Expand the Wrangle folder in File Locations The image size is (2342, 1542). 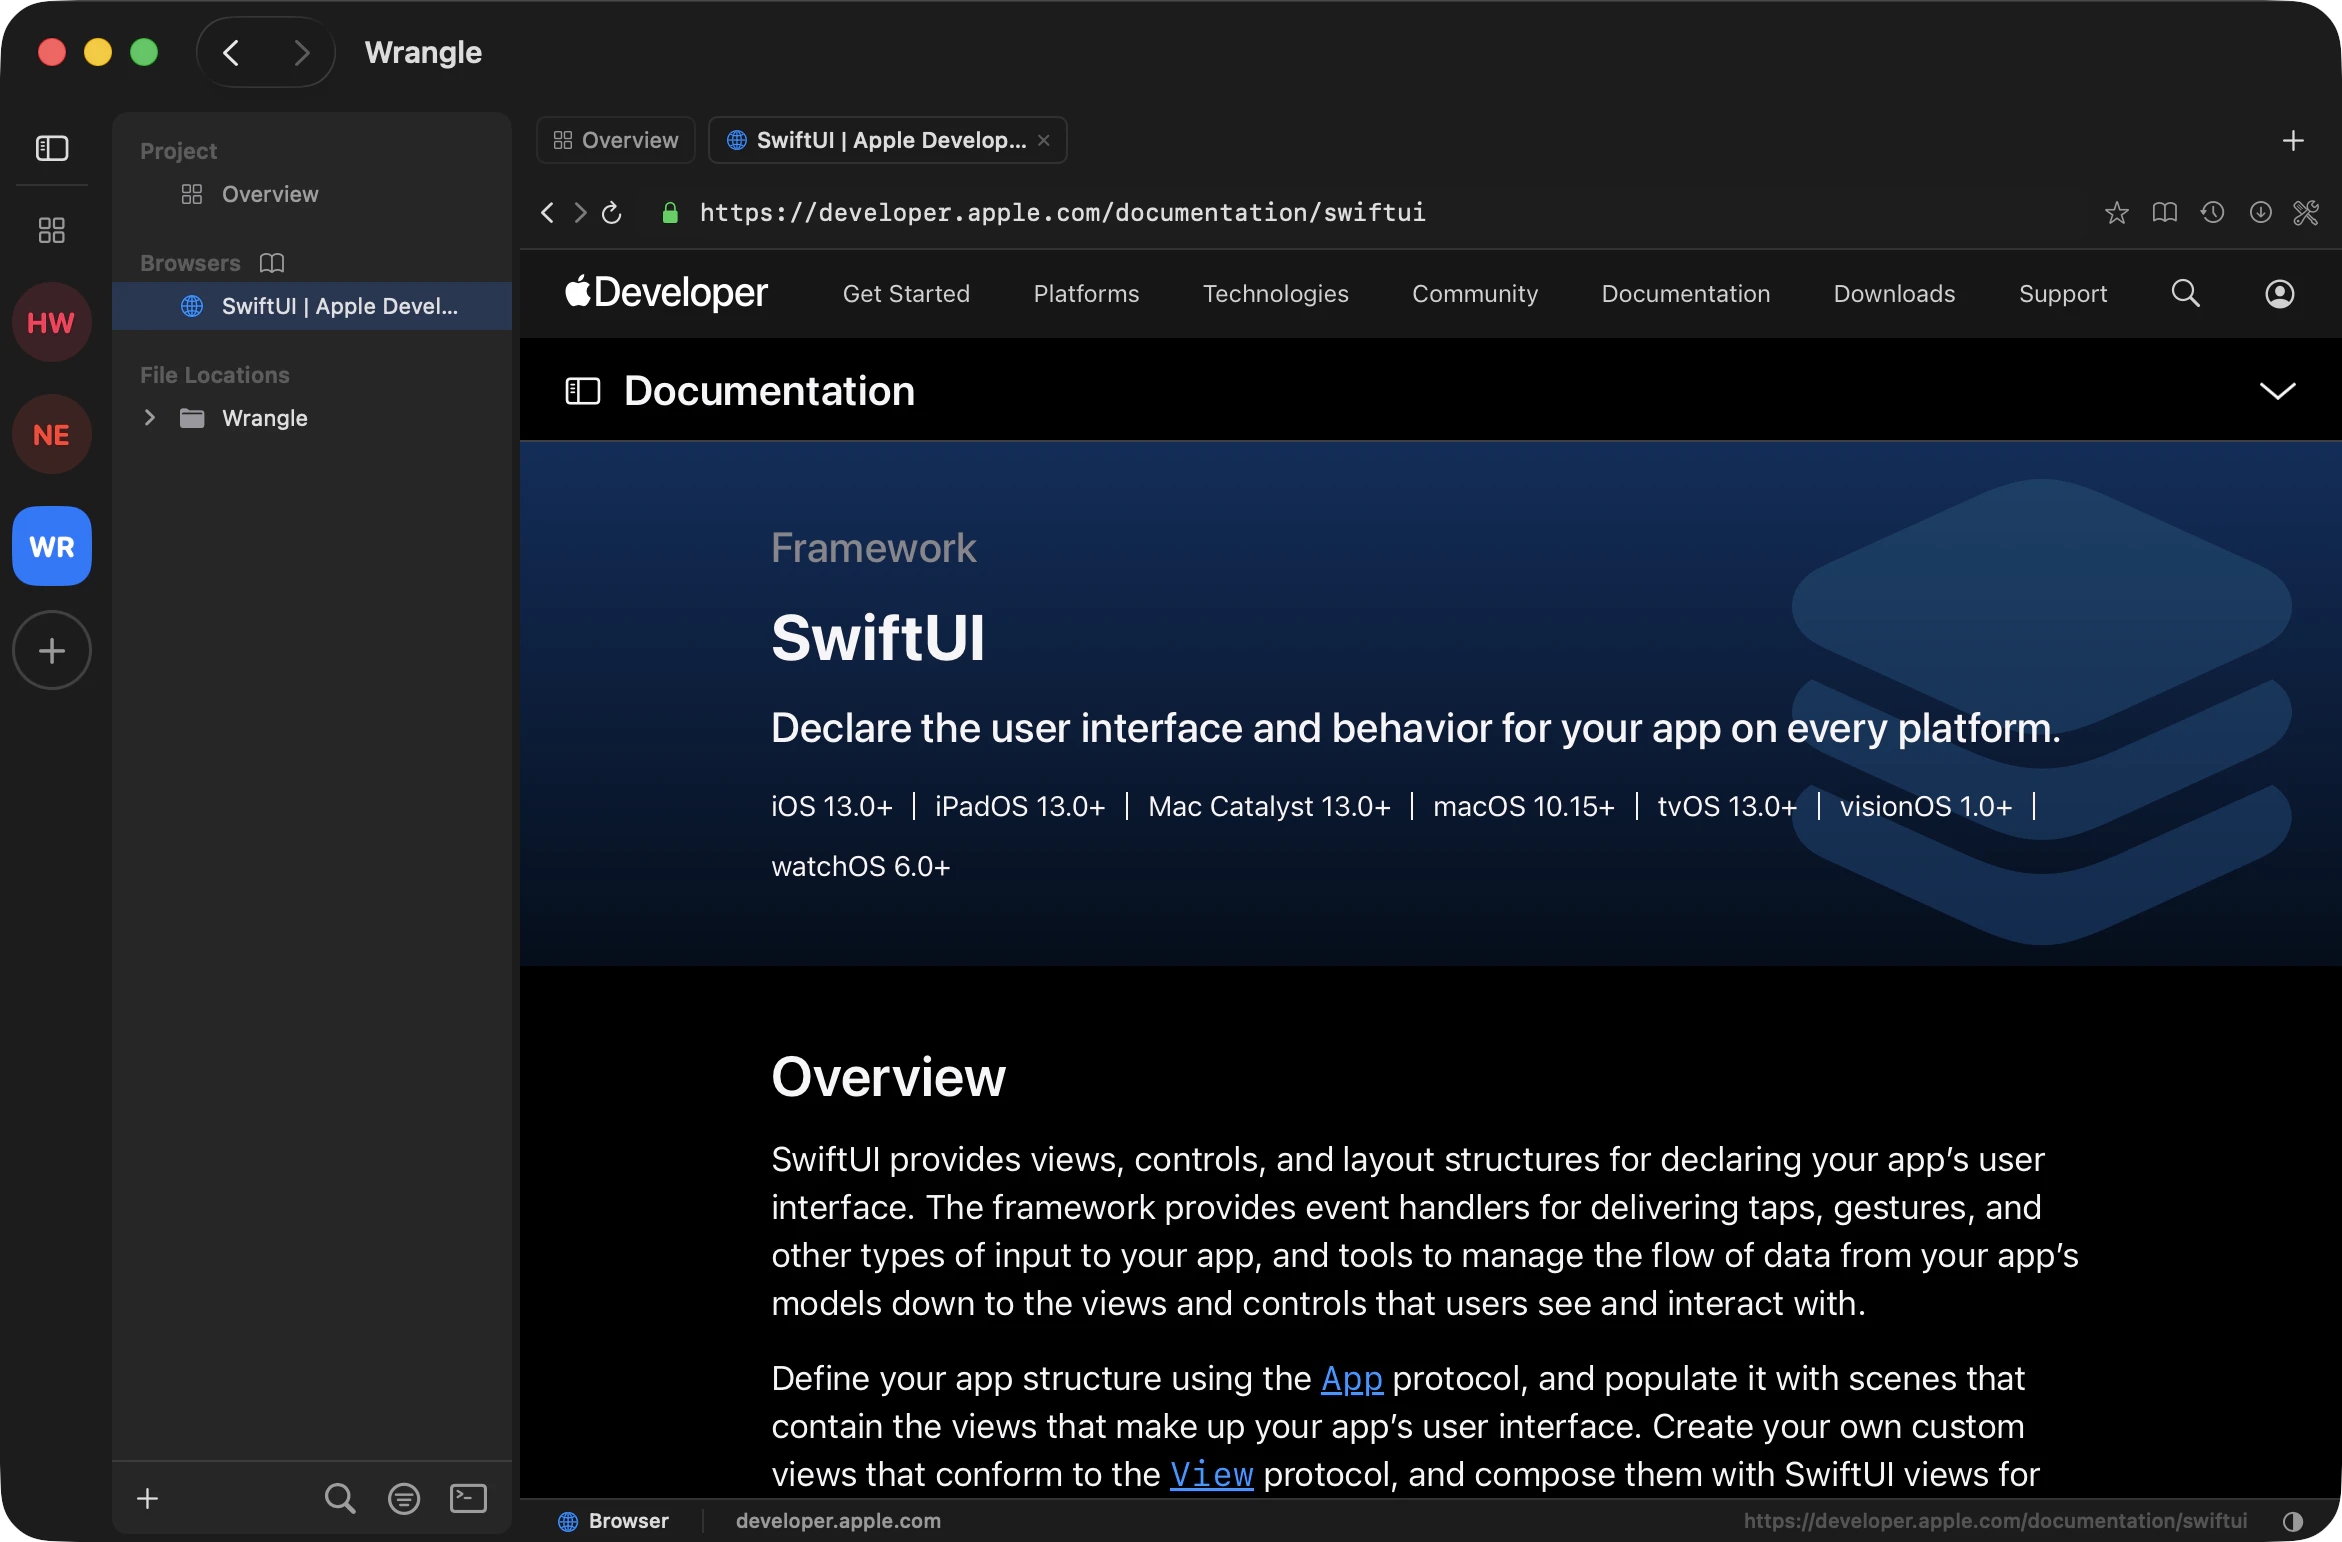pyautogui.click(x=150, y=418)
